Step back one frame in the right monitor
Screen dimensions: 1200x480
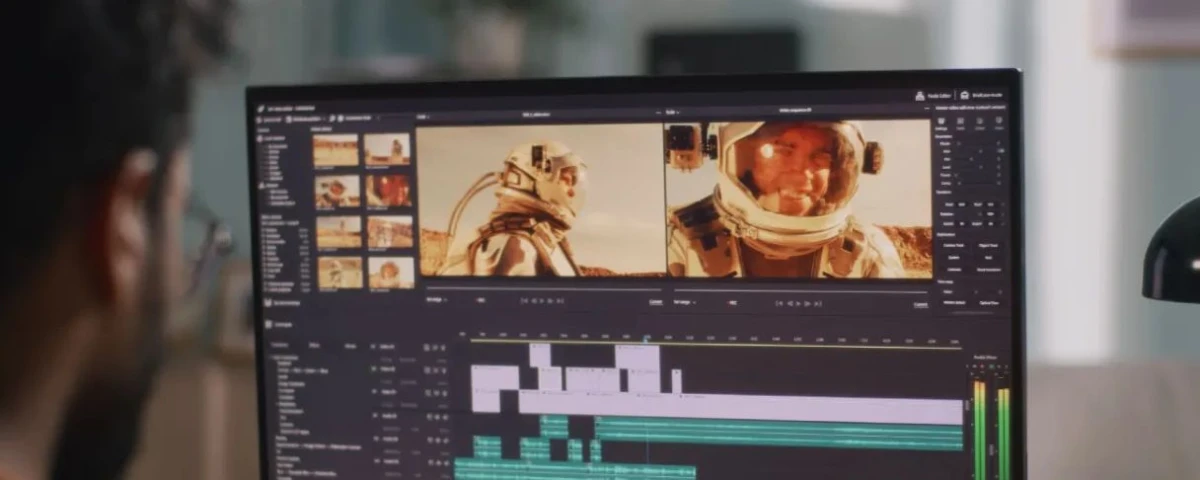(x=789, y=303)
